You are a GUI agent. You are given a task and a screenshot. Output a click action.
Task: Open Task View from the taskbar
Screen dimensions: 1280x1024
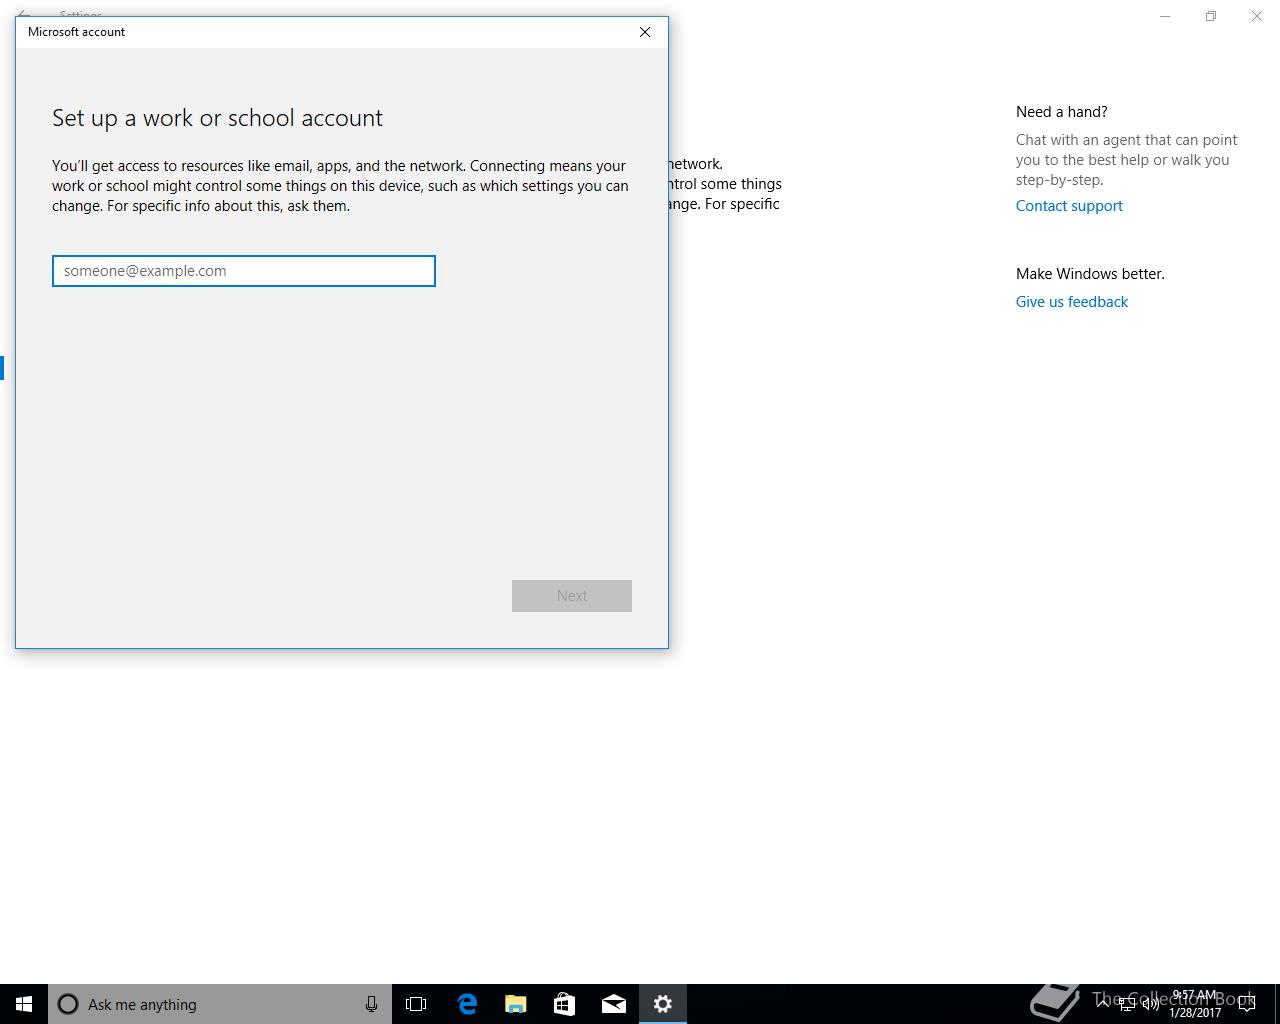416,1004
